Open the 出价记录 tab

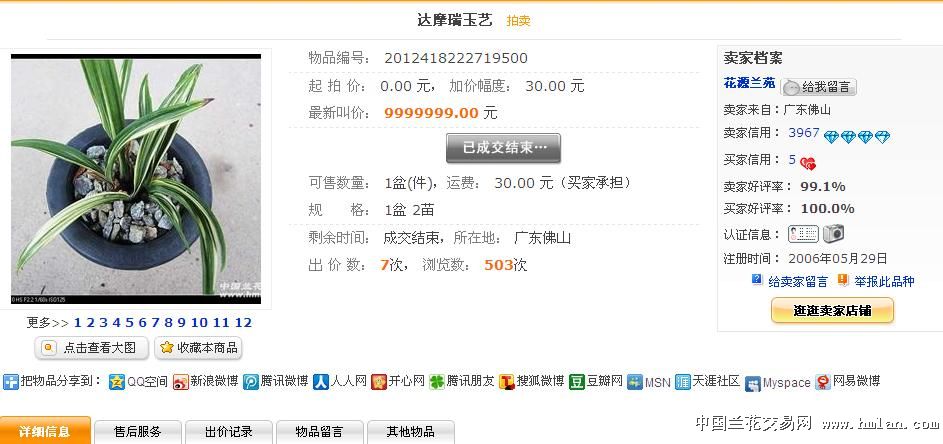click(229, 432)
